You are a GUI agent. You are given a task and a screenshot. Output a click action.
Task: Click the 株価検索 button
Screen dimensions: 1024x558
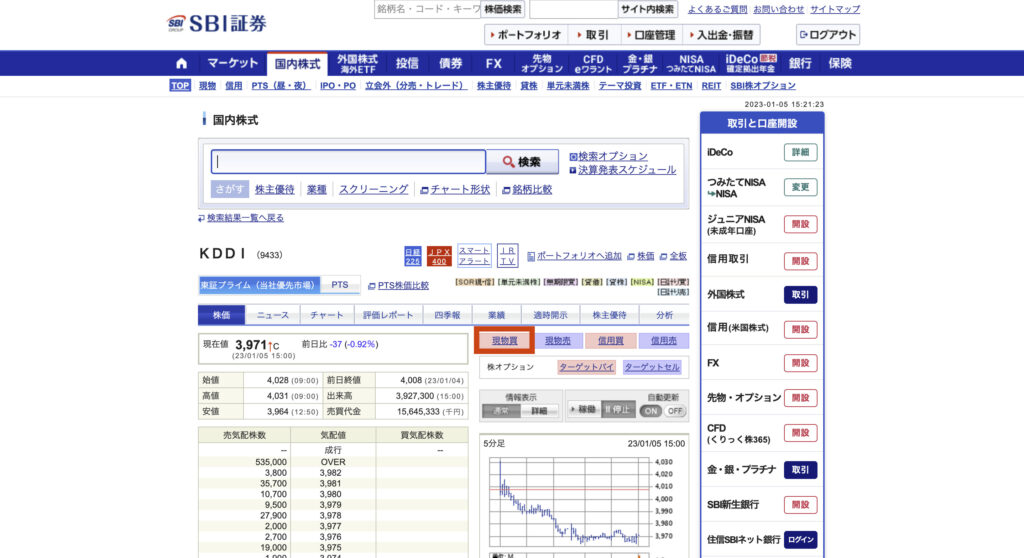503,9
